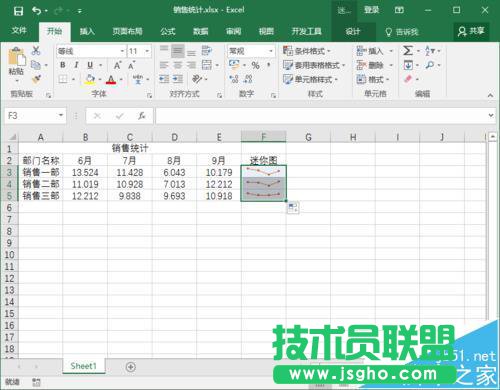Apply cell borders button

(63, 79)
